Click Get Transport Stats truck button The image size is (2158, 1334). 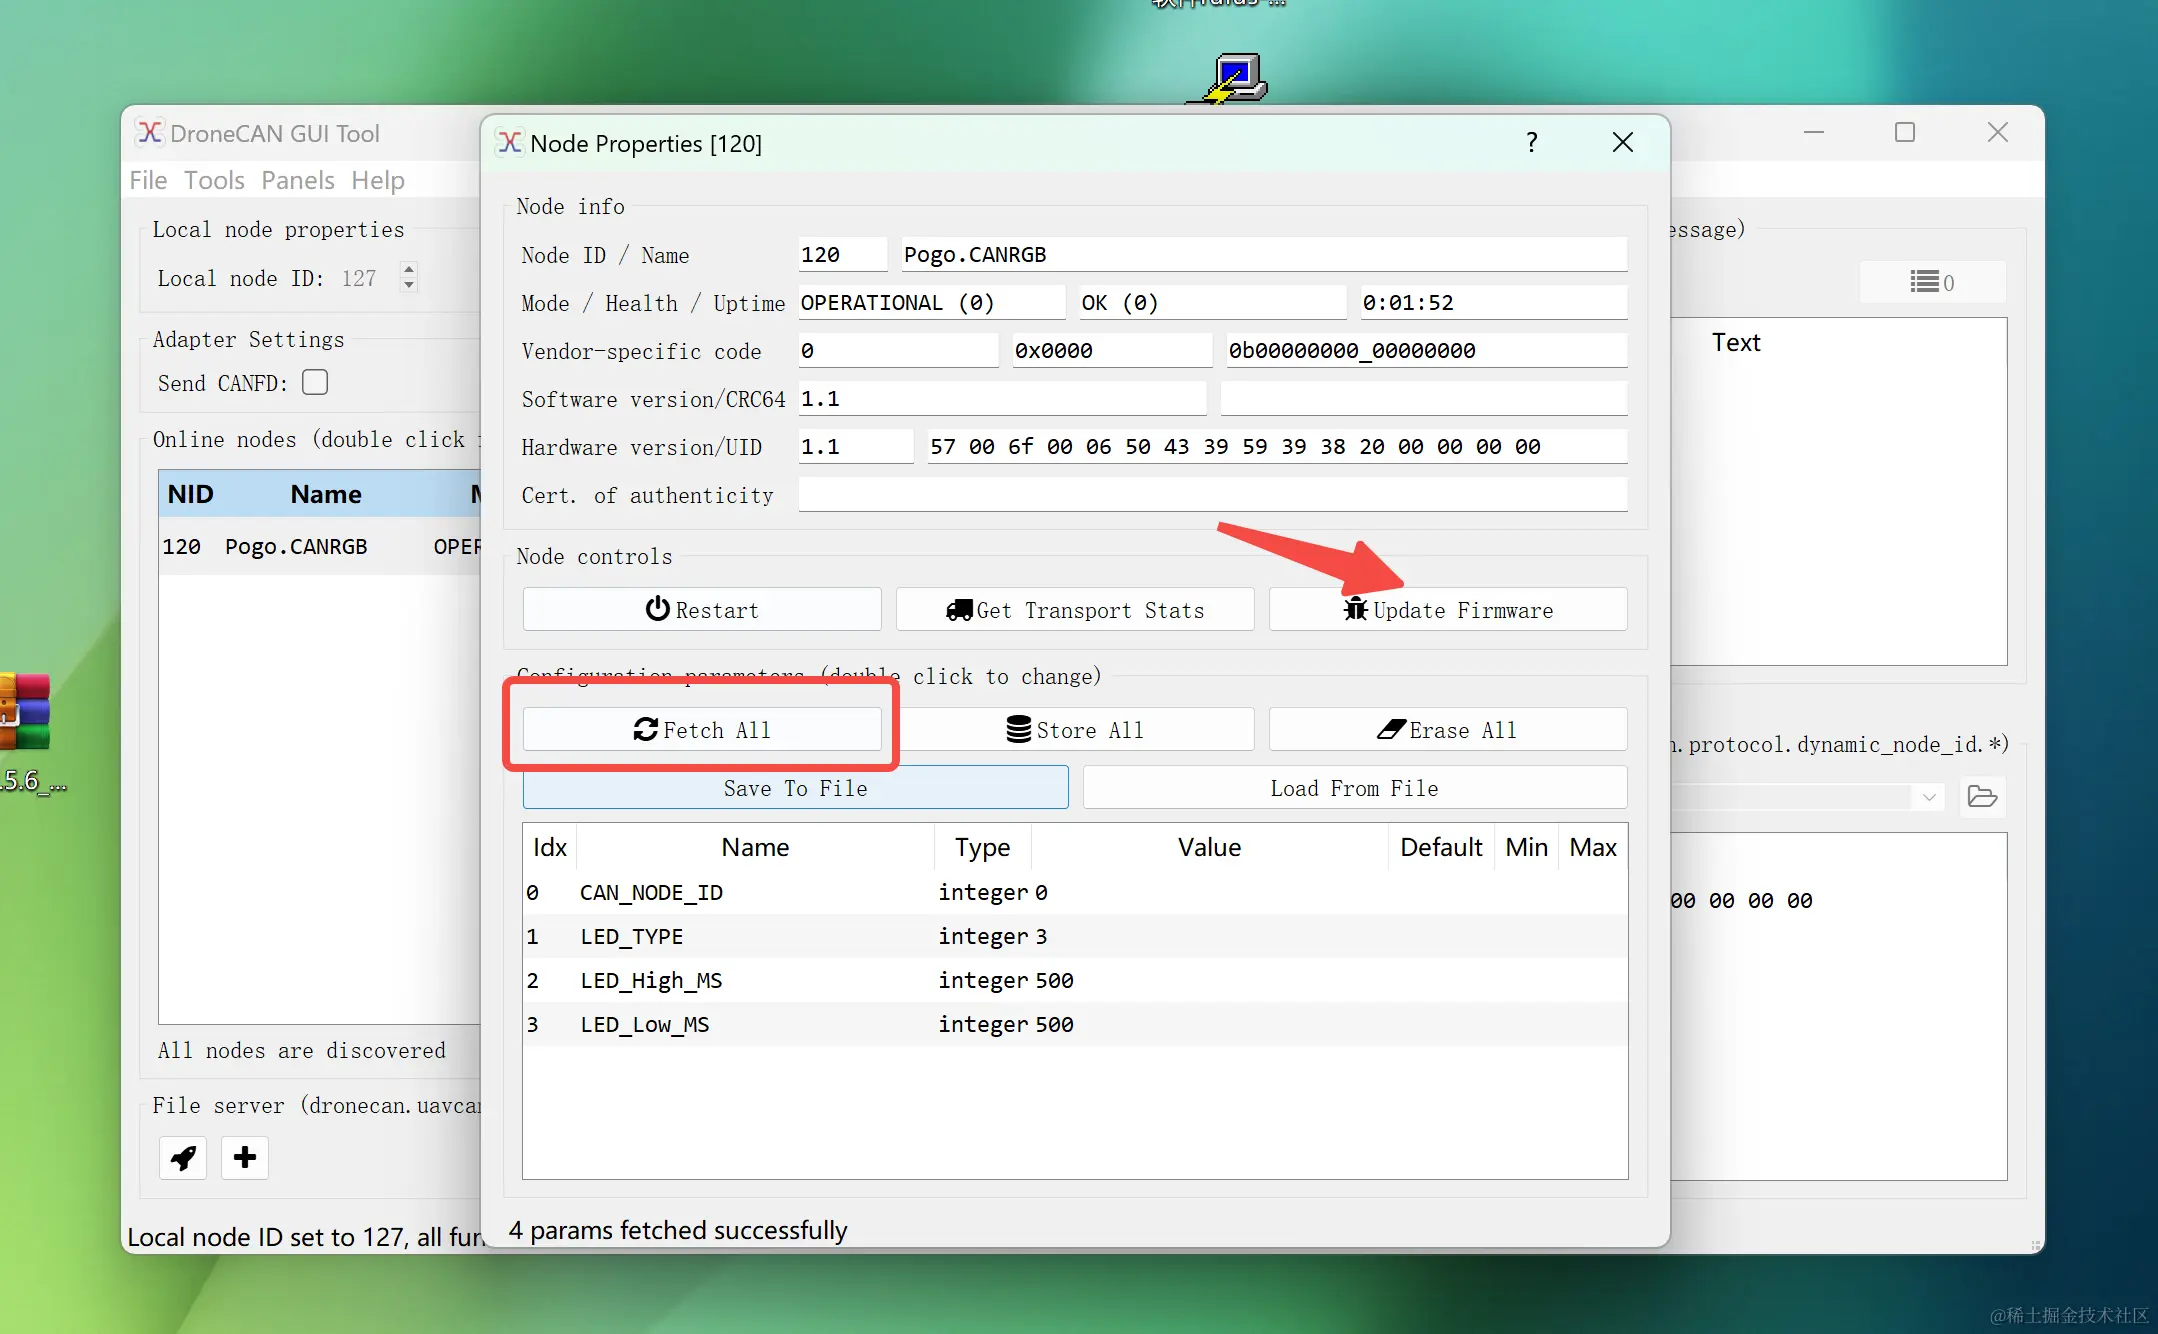1075,610
